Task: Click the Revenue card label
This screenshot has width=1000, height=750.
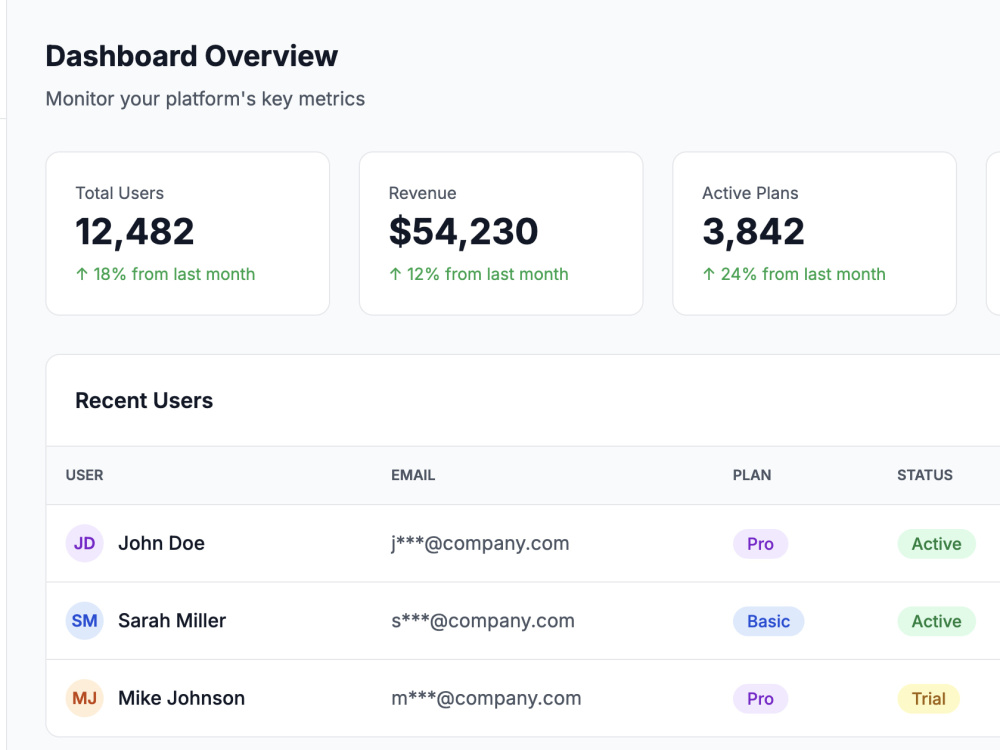Action: (422, 193)
